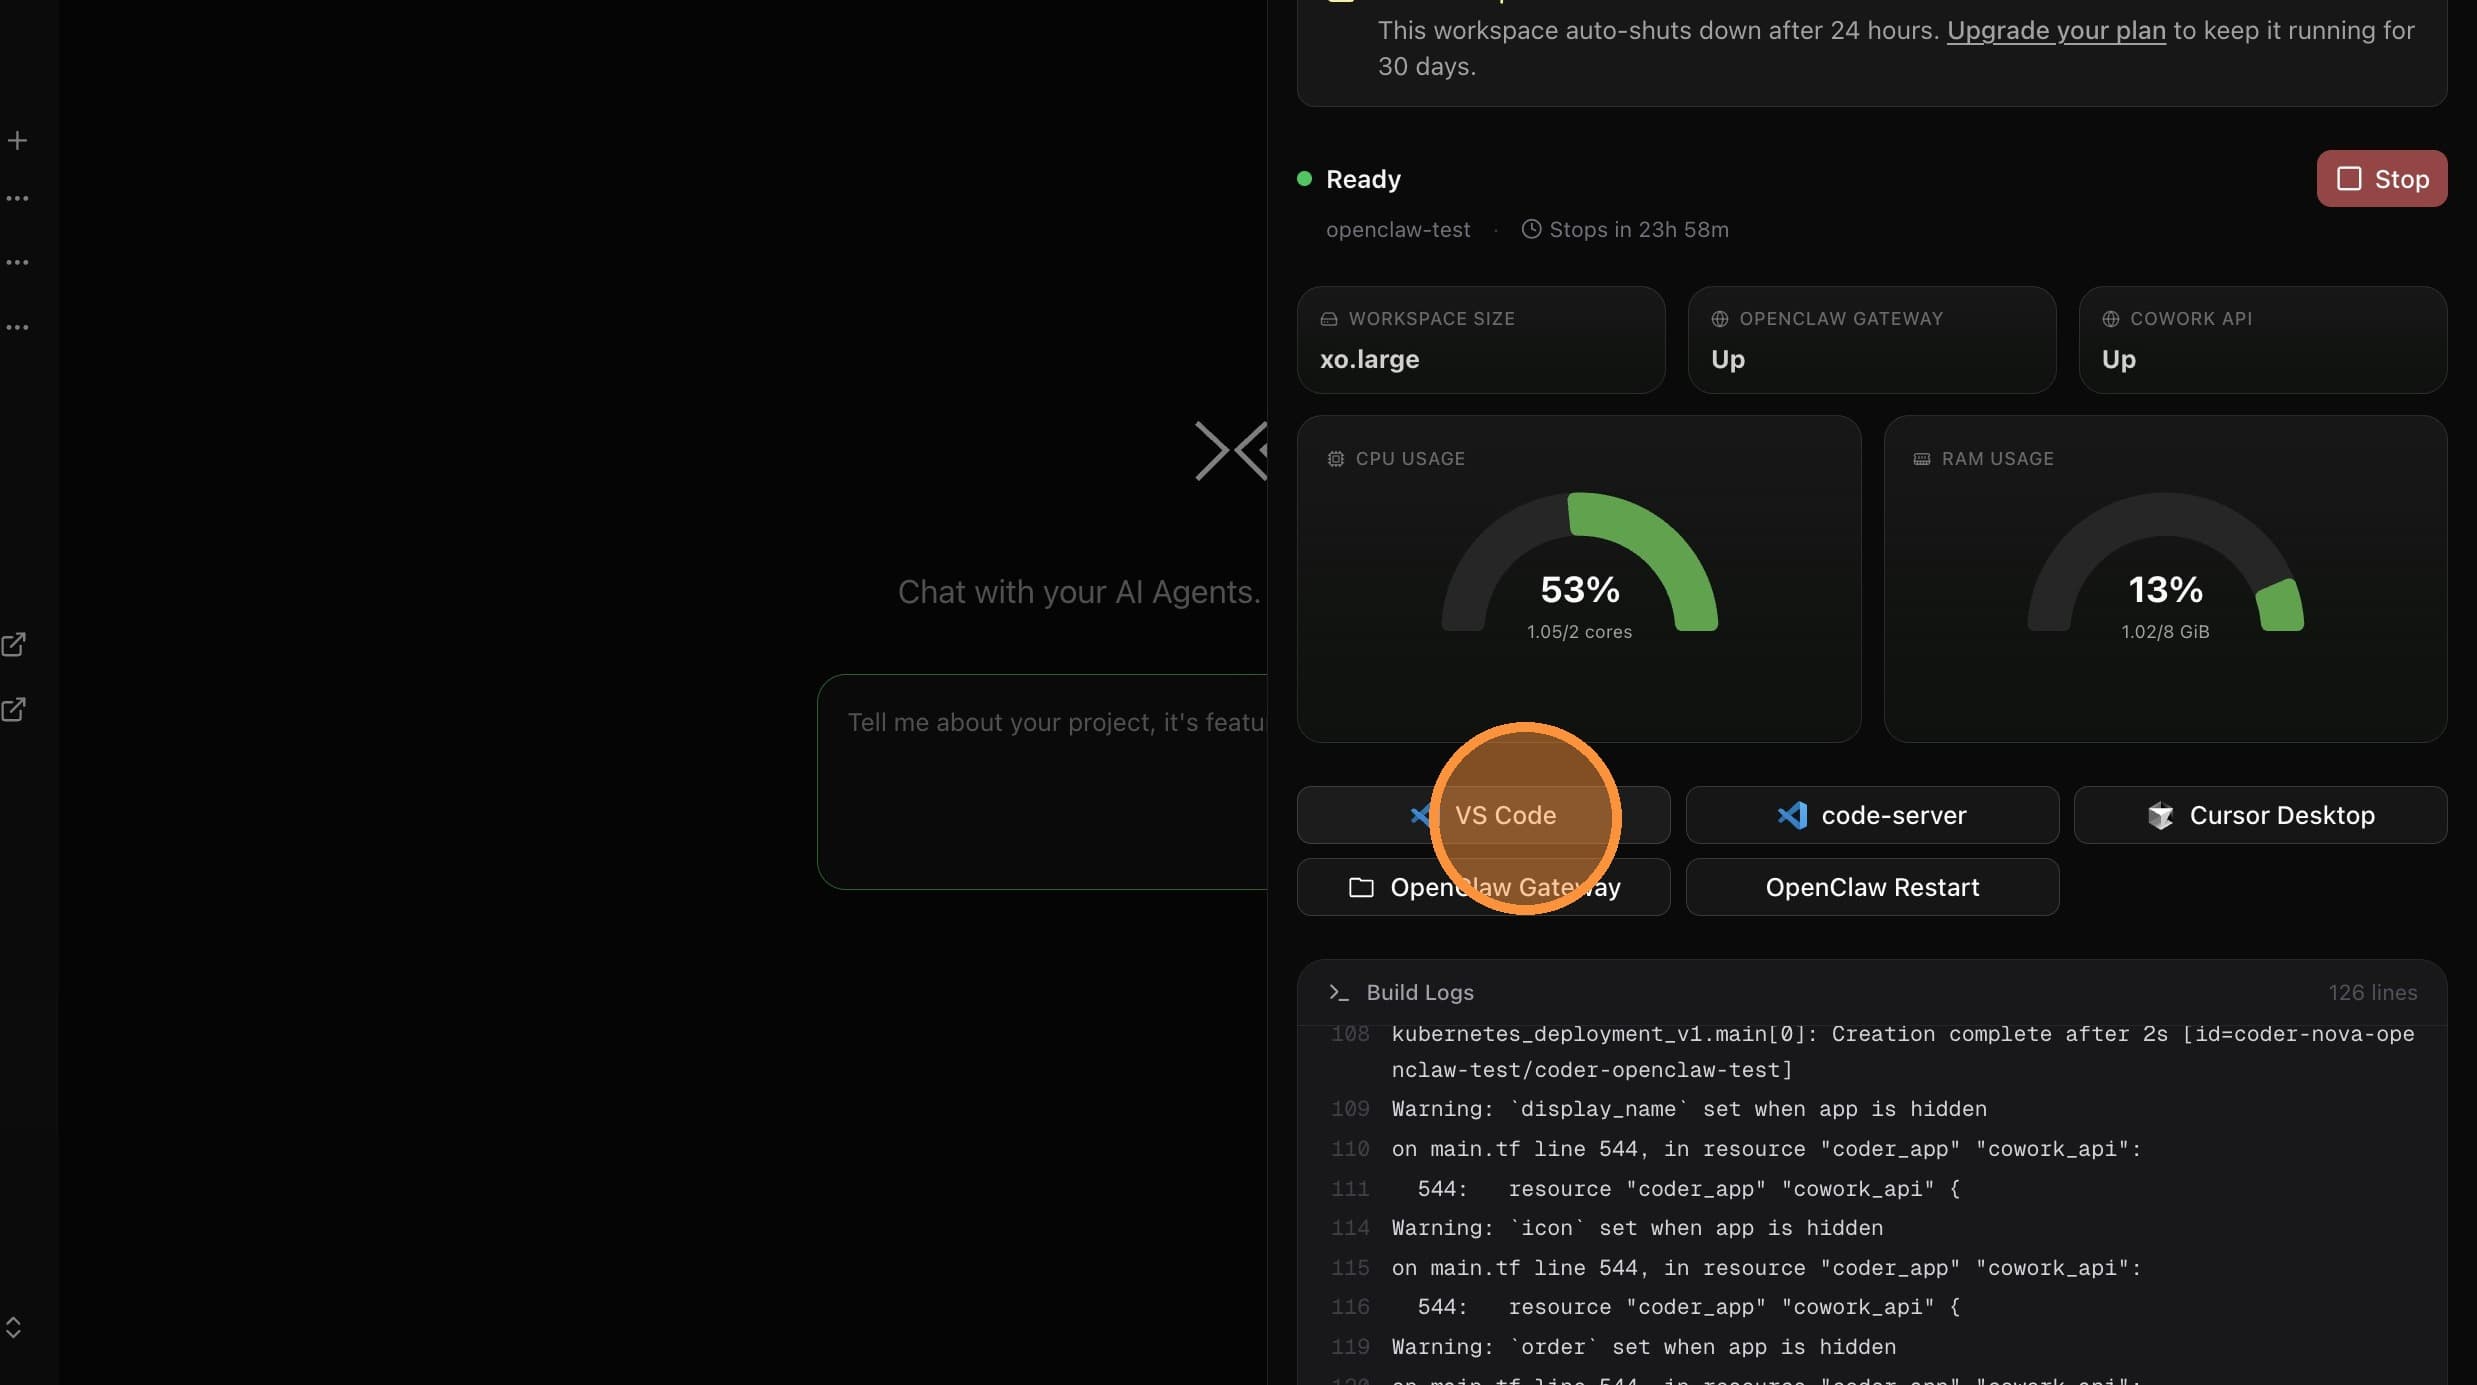Open the OpenClaw Gateway app button
2477x1385 pixels.
pyautogui.click(x=1483, y=887)
